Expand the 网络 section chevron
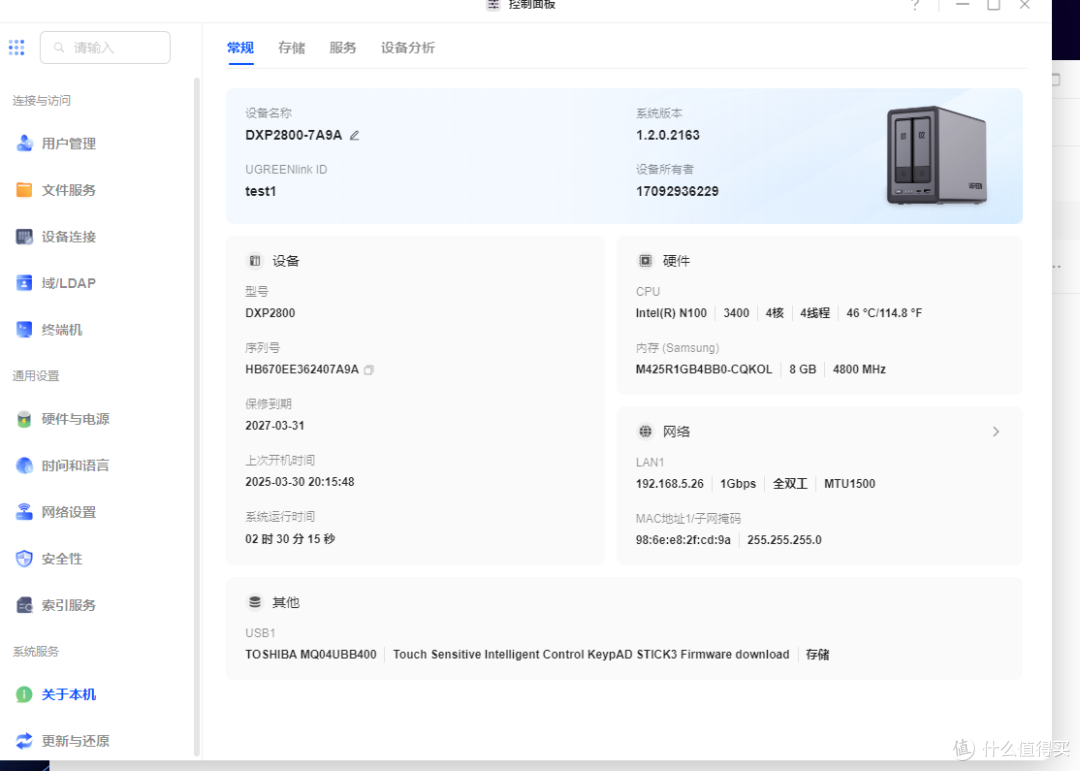 (x=995, y=431)
